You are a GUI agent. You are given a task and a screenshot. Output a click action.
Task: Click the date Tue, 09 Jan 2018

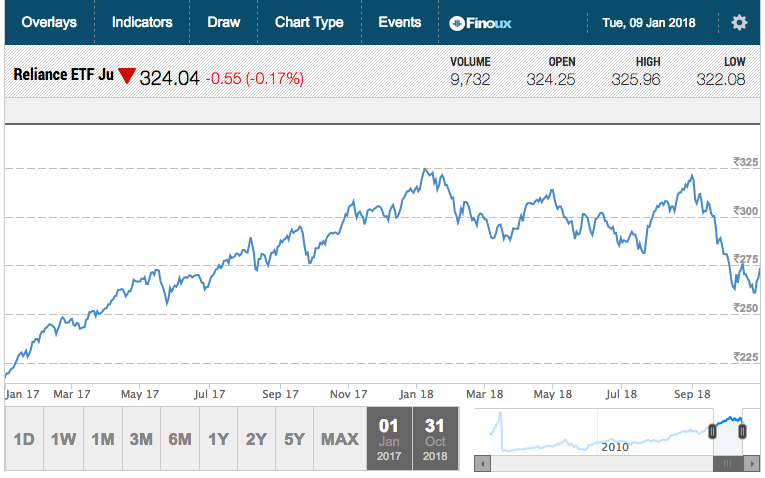649,23
